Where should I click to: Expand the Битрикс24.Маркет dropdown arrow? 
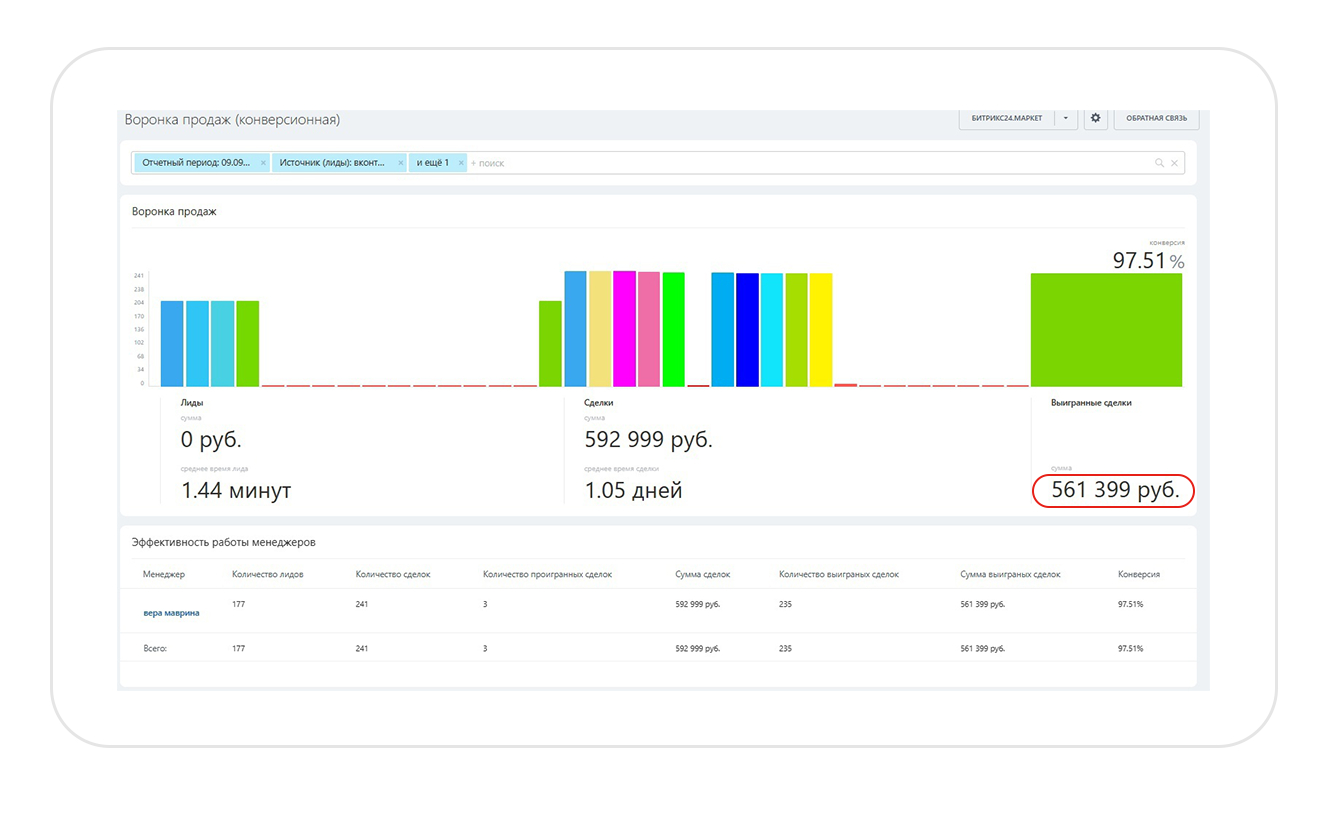1065,118
